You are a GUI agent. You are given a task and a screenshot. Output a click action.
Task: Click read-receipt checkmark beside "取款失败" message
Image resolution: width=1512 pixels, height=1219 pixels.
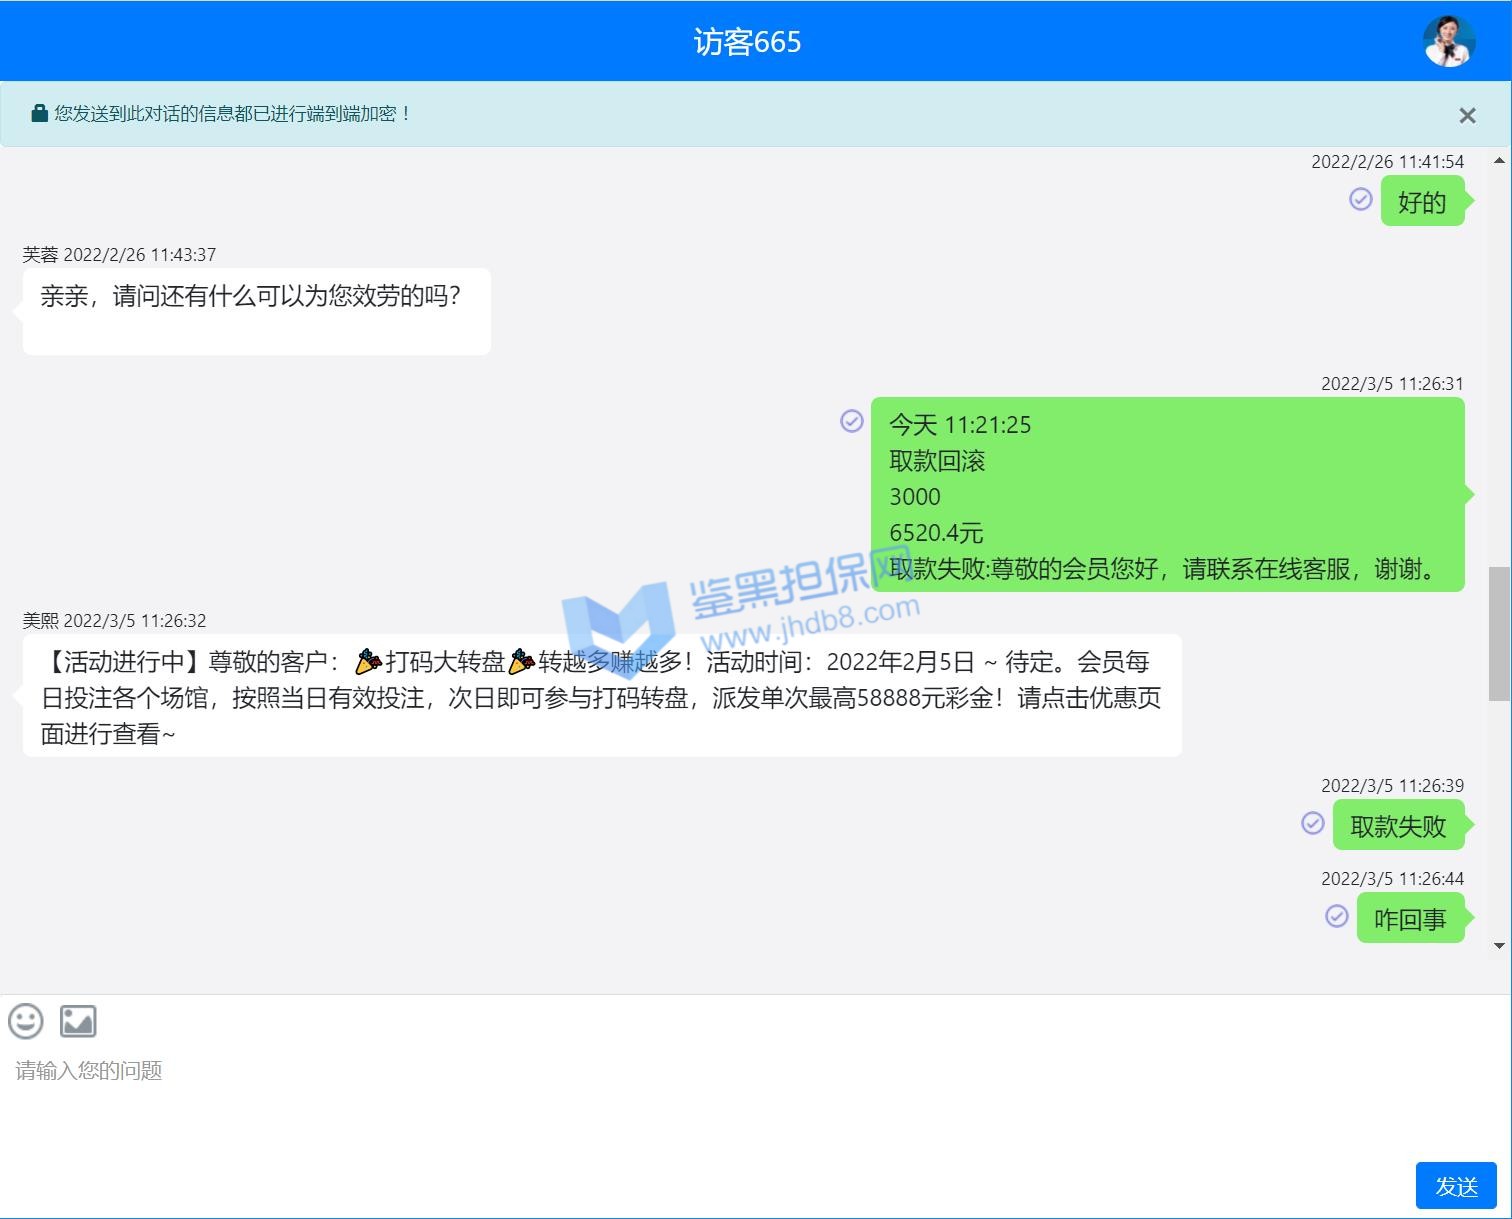[x=1312, y=823]
